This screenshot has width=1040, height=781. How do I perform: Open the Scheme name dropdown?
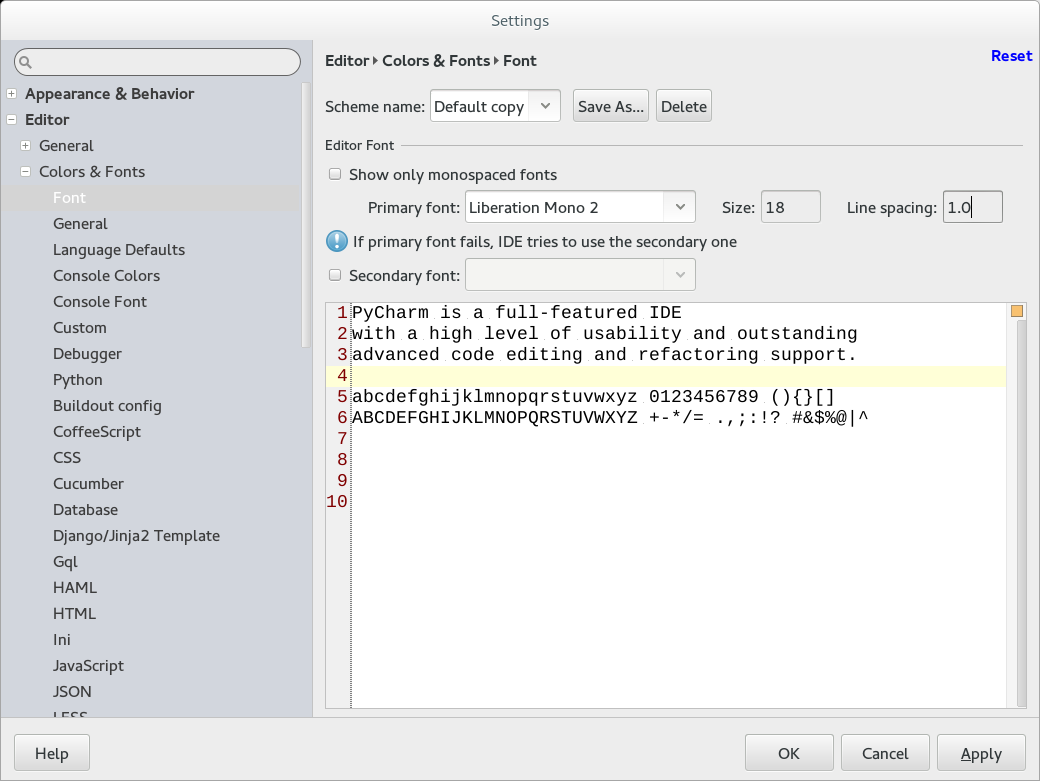[544, 106]
